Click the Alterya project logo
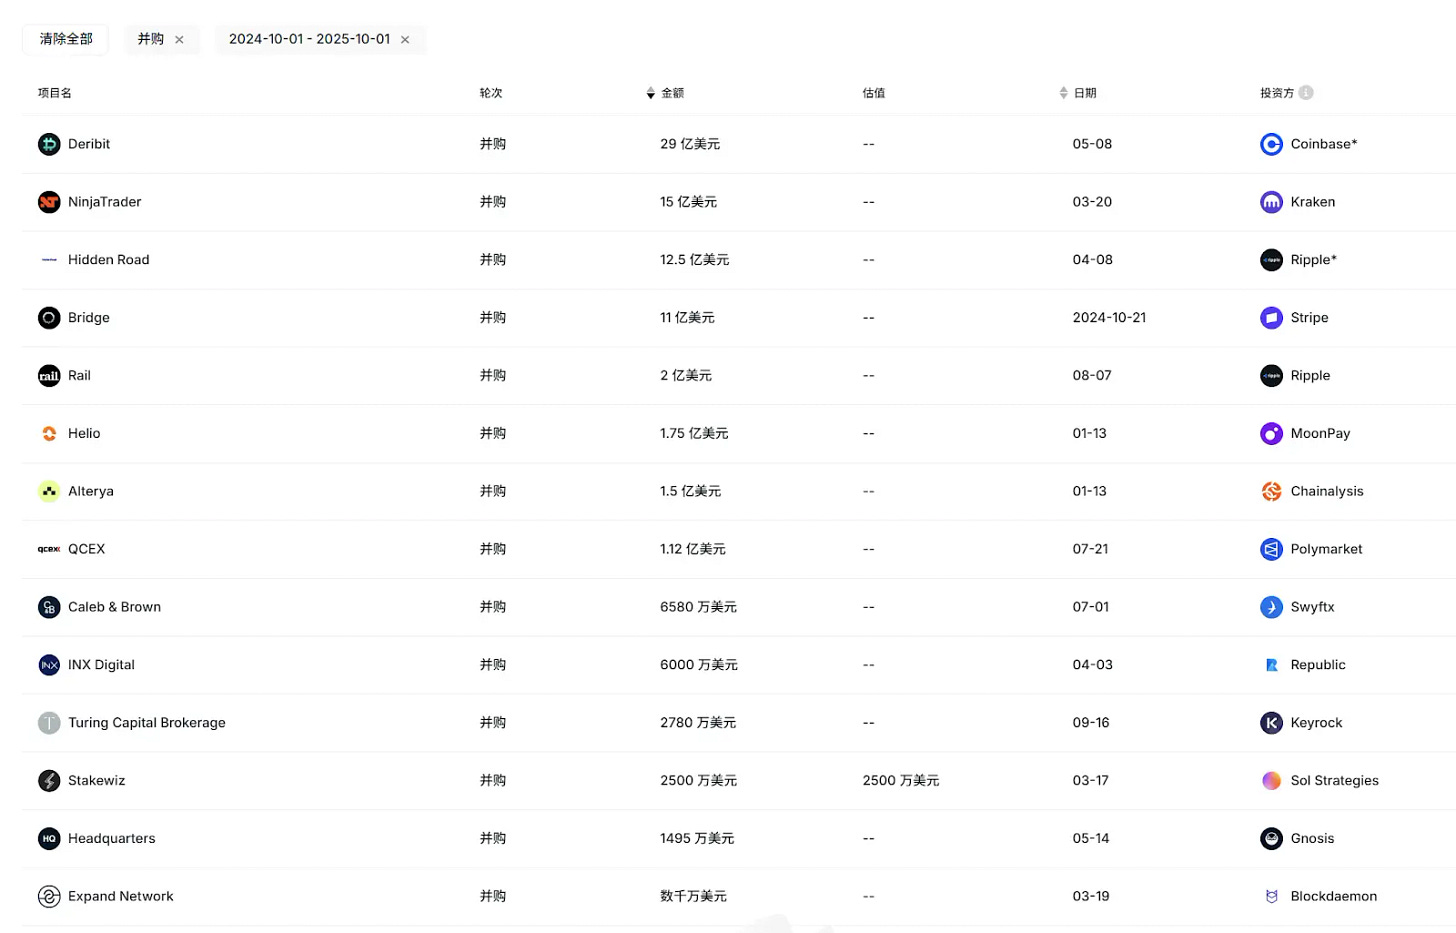Viewport: 1456px width, 933px height. click(x=49, y=491)
